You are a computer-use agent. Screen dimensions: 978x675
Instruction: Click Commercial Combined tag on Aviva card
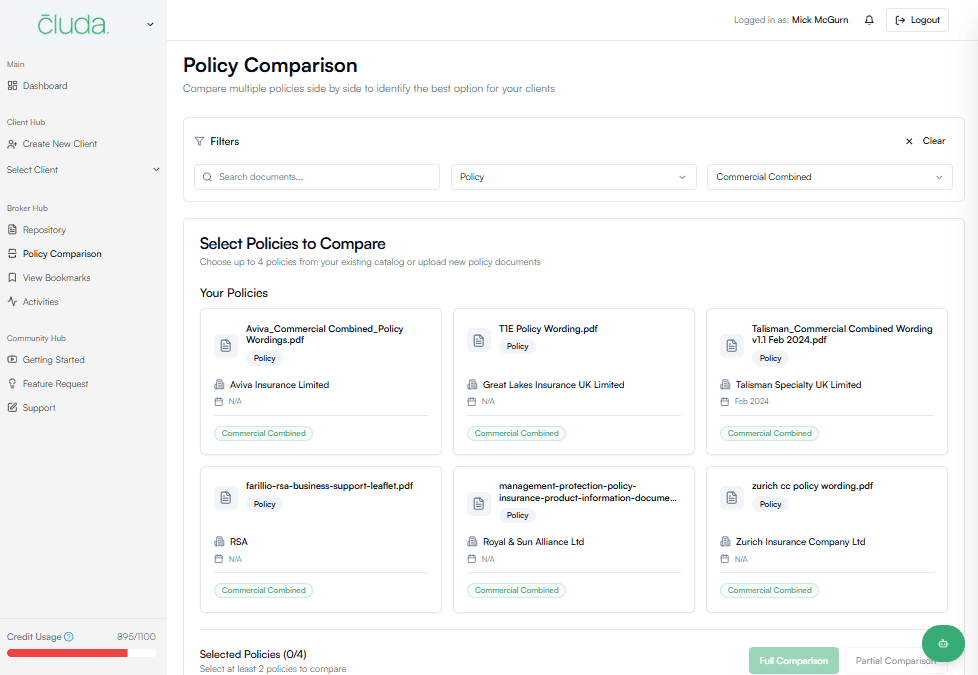click(263, 433)
